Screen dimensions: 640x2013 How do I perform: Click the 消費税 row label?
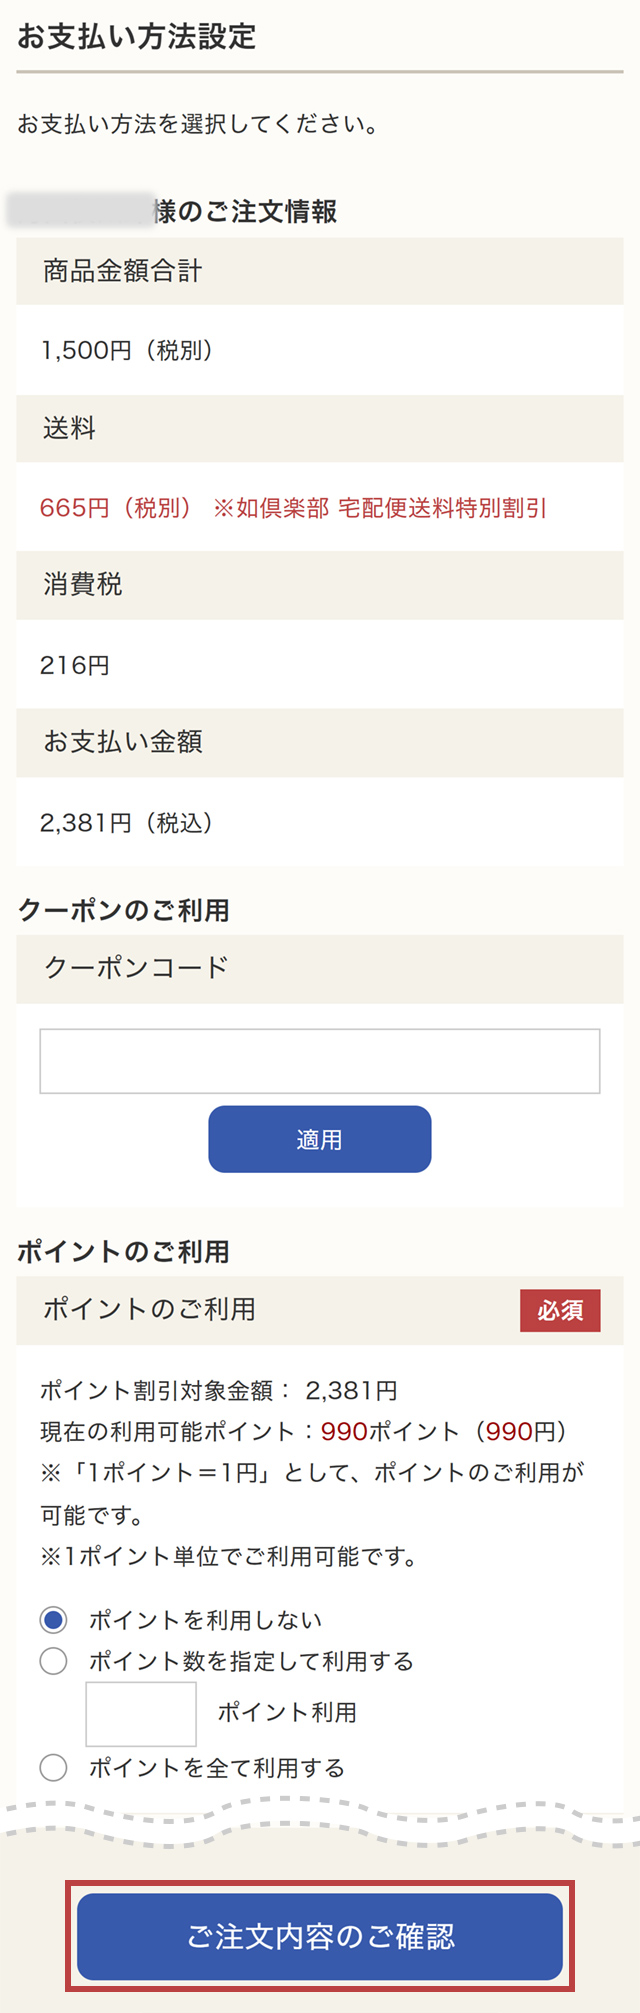coord(80,585)
